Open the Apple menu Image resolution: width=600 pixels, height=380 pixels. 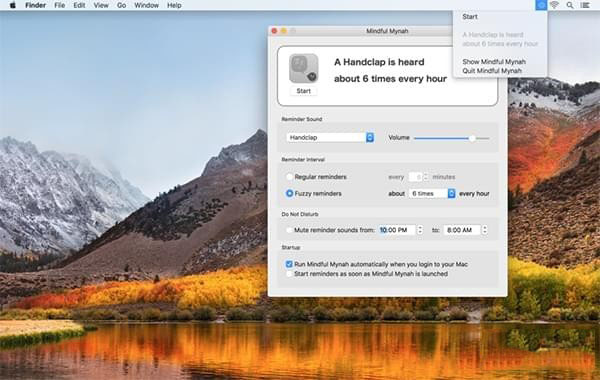12,5
